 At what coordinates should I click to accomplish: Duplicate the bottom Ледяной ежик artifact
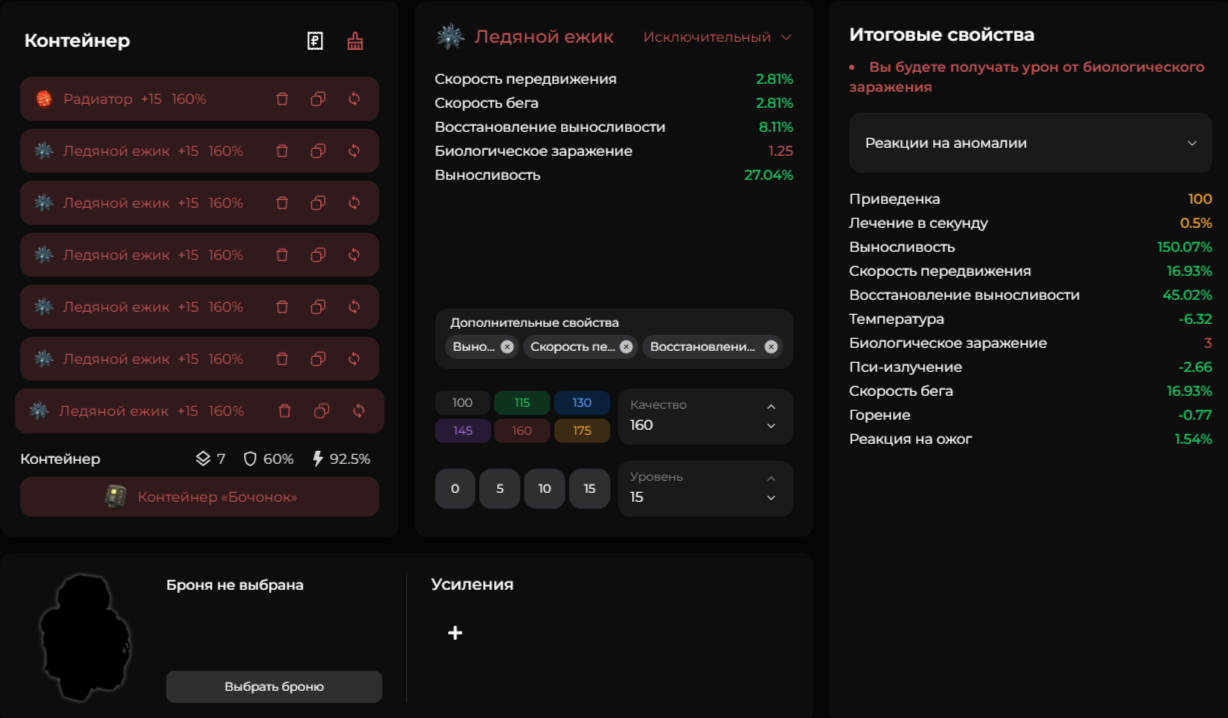322,411
